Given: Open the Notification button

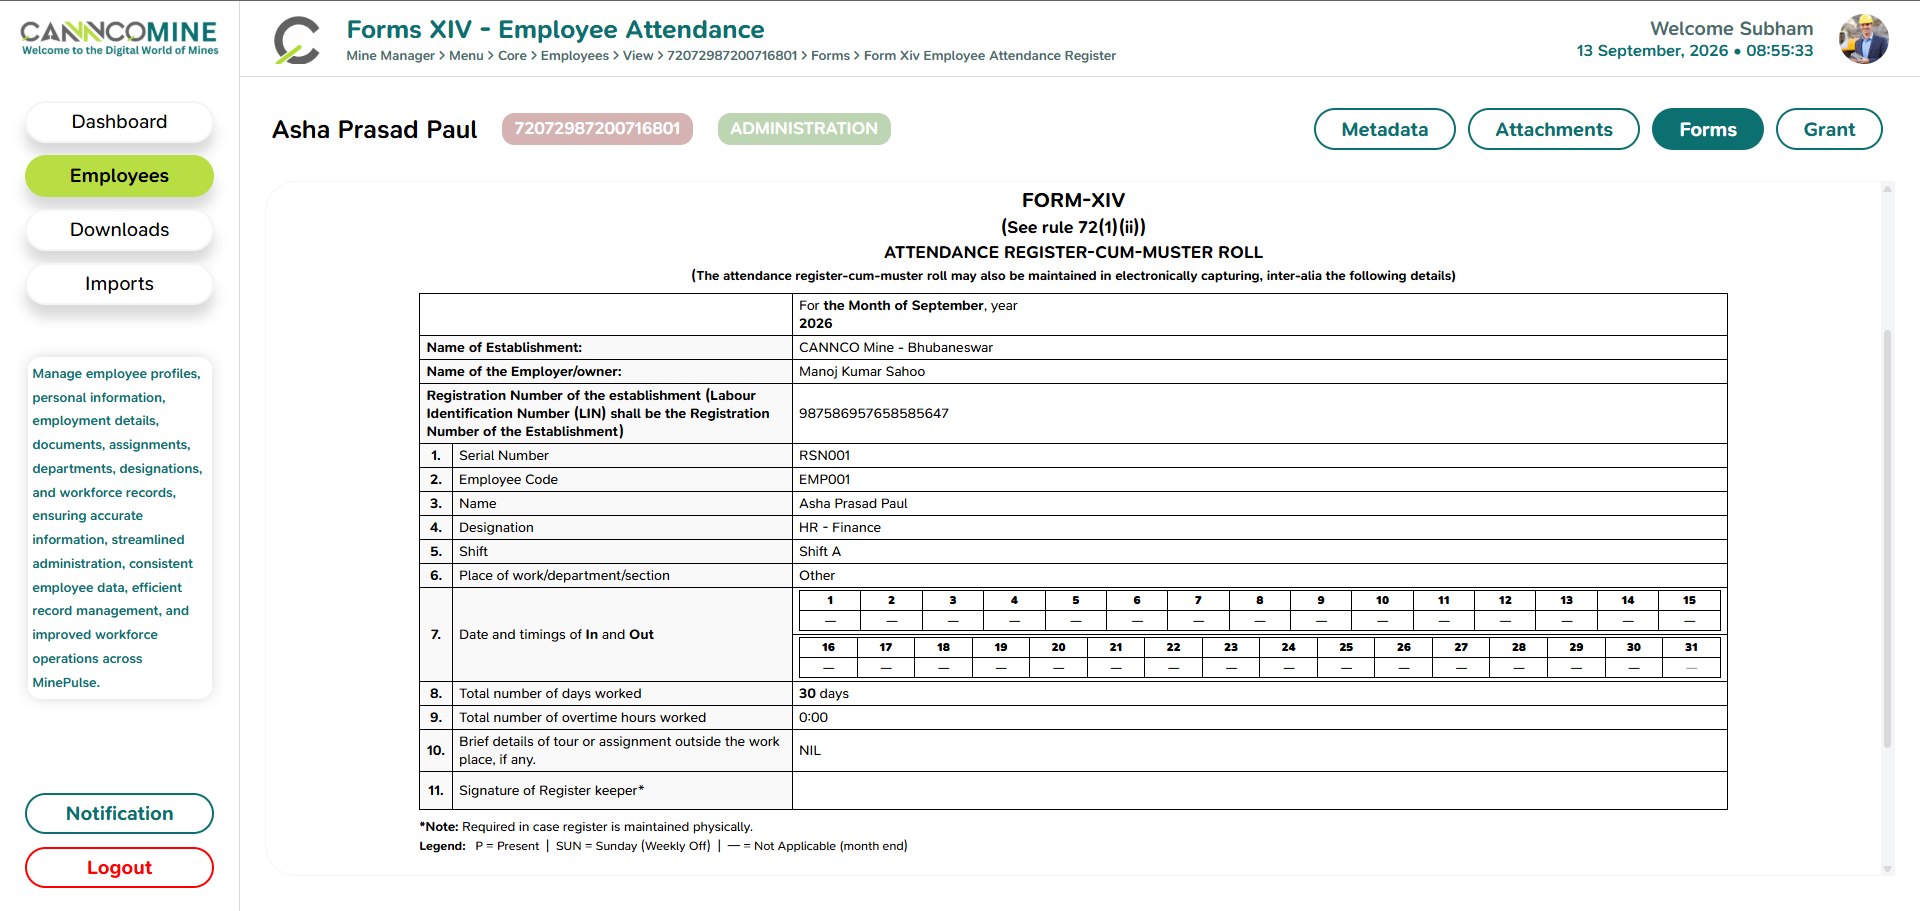Looking at the screenshot, I should tap(119, 814).
